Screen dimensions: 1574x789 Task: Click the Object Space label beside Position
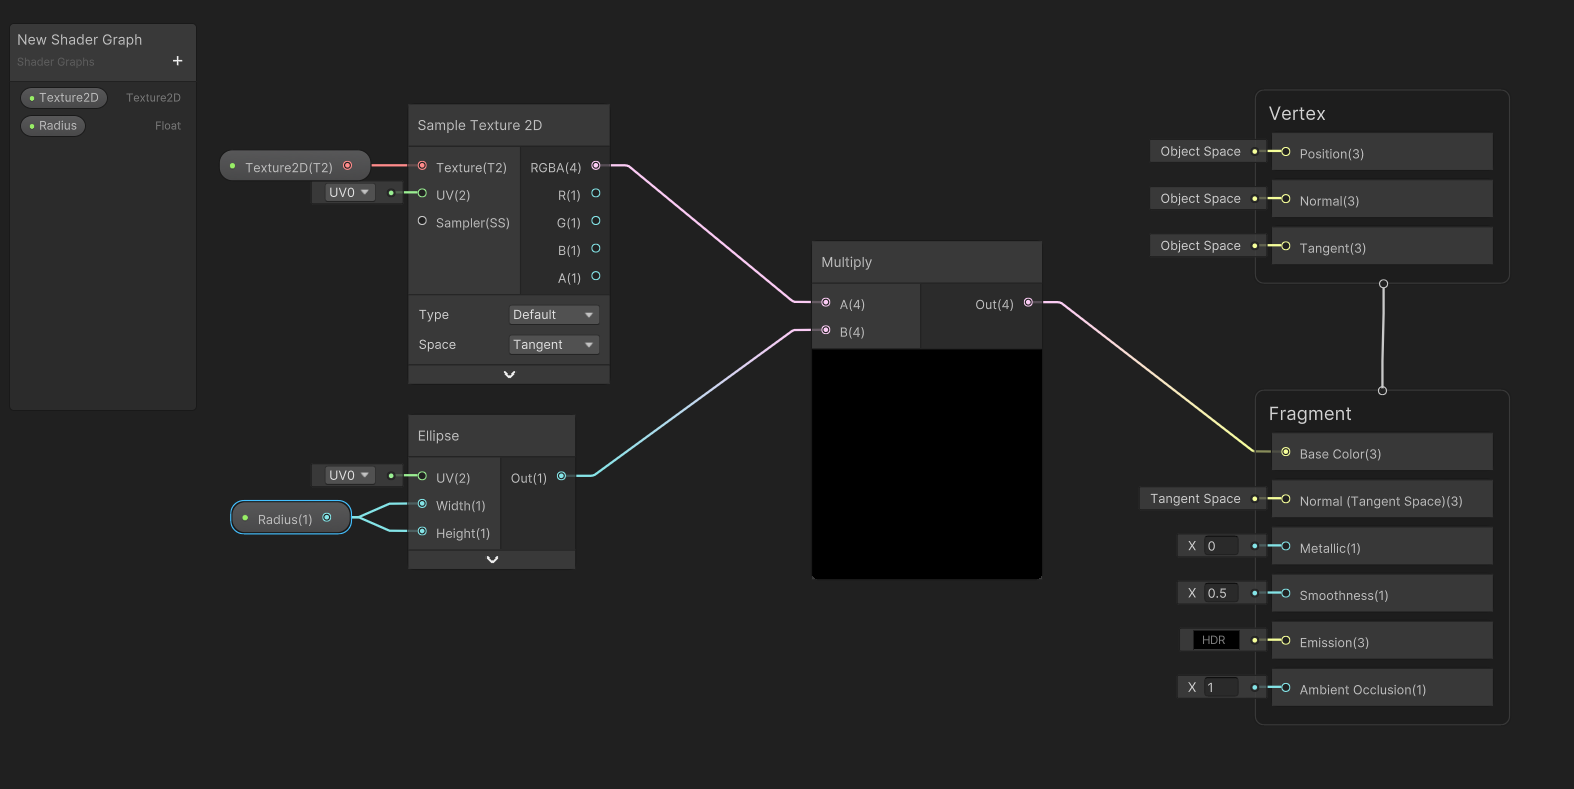1200,152
